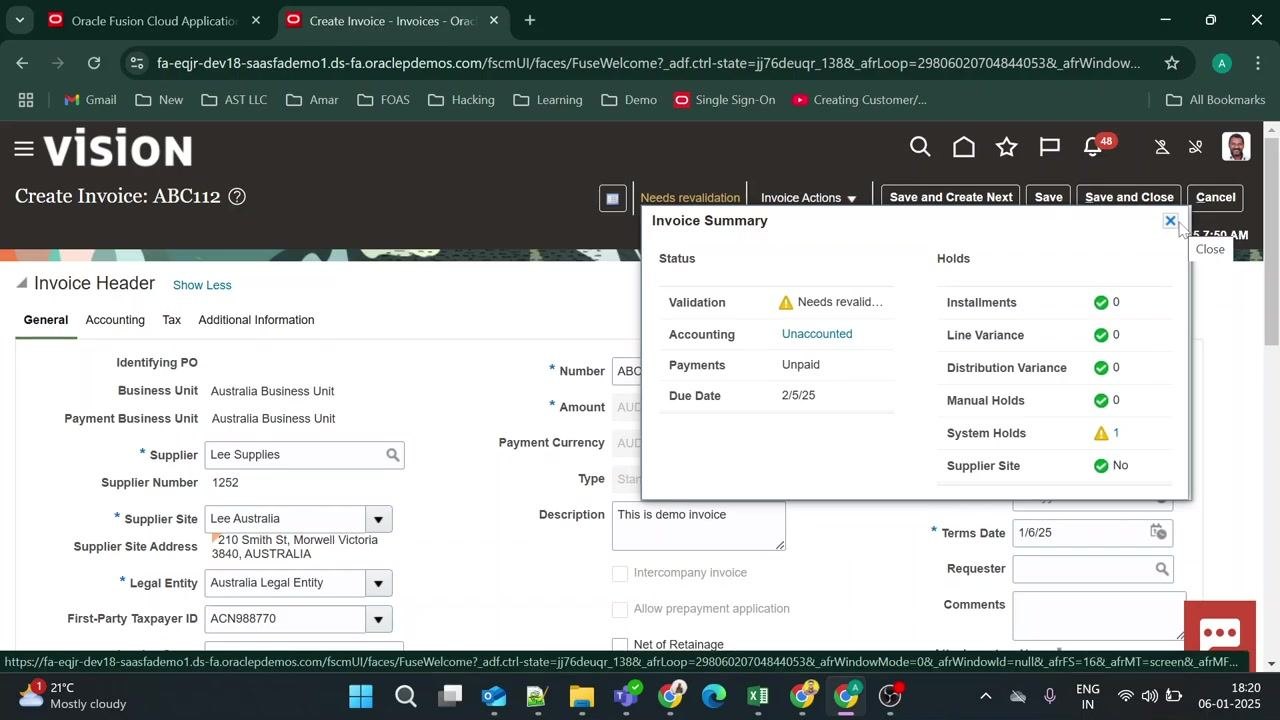Open help icon beside Create Invoice: ABC112
Screen dimensions: 1280x720
click(x=237, y=197)
